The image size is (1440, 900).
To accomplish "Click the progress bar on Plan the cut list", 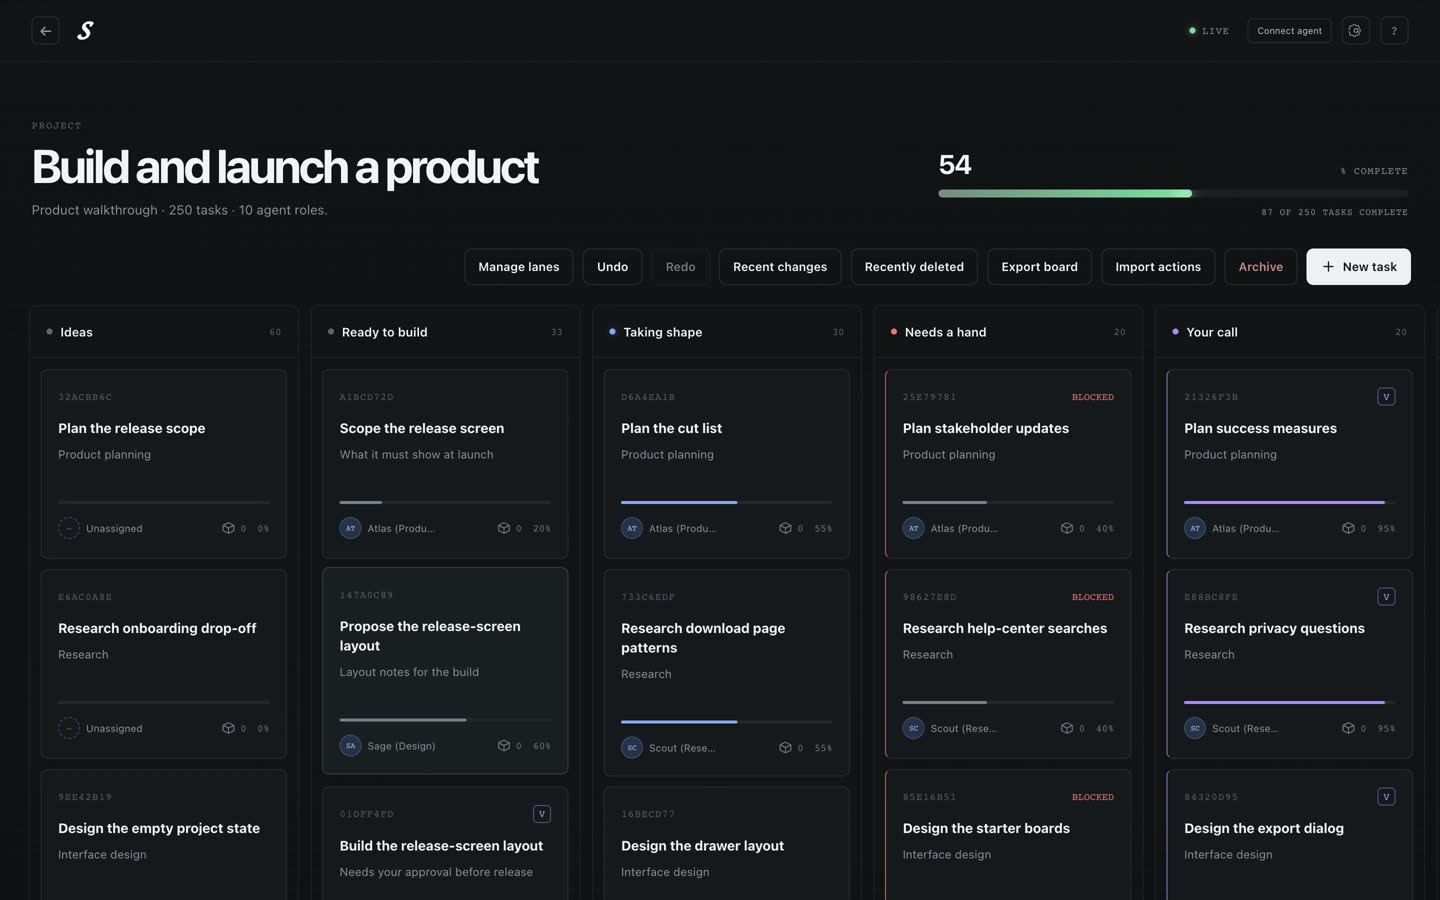I will click(727, 502).
